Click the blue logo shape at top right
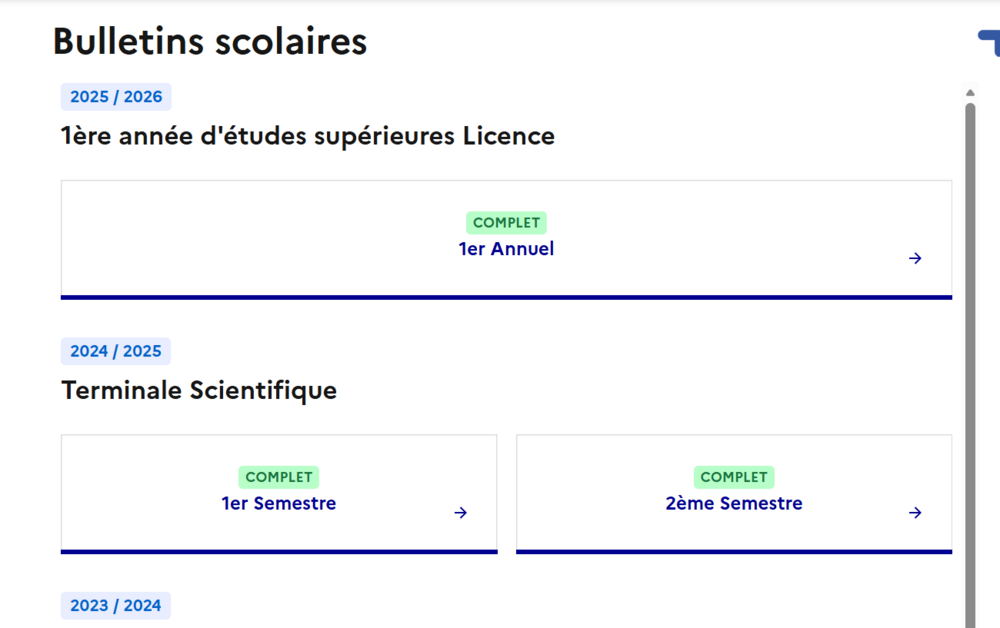 pos(990,42)
